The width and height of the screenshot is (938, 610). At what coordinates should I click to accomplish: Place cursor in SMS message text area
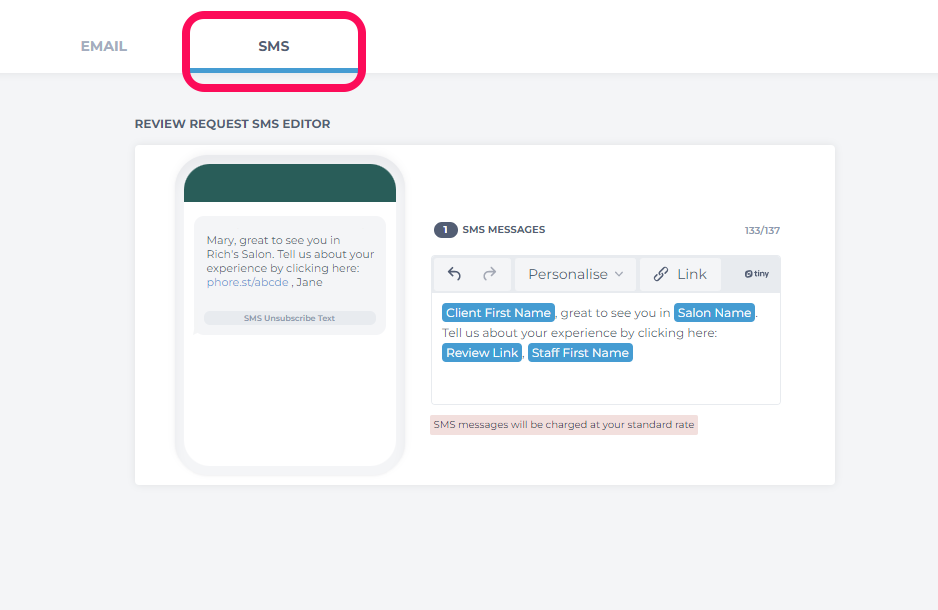click(x=605, y=349)
